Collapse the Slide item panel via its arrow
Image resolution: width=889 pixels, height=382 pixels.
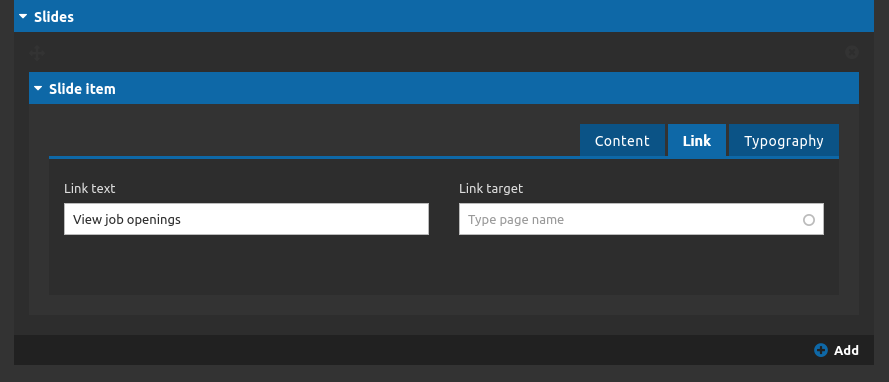38,88
